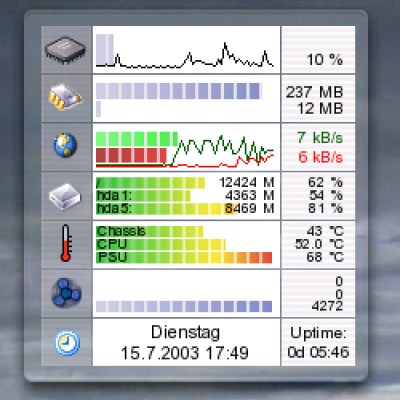Click the CPU temperature bar

(161, 244)
